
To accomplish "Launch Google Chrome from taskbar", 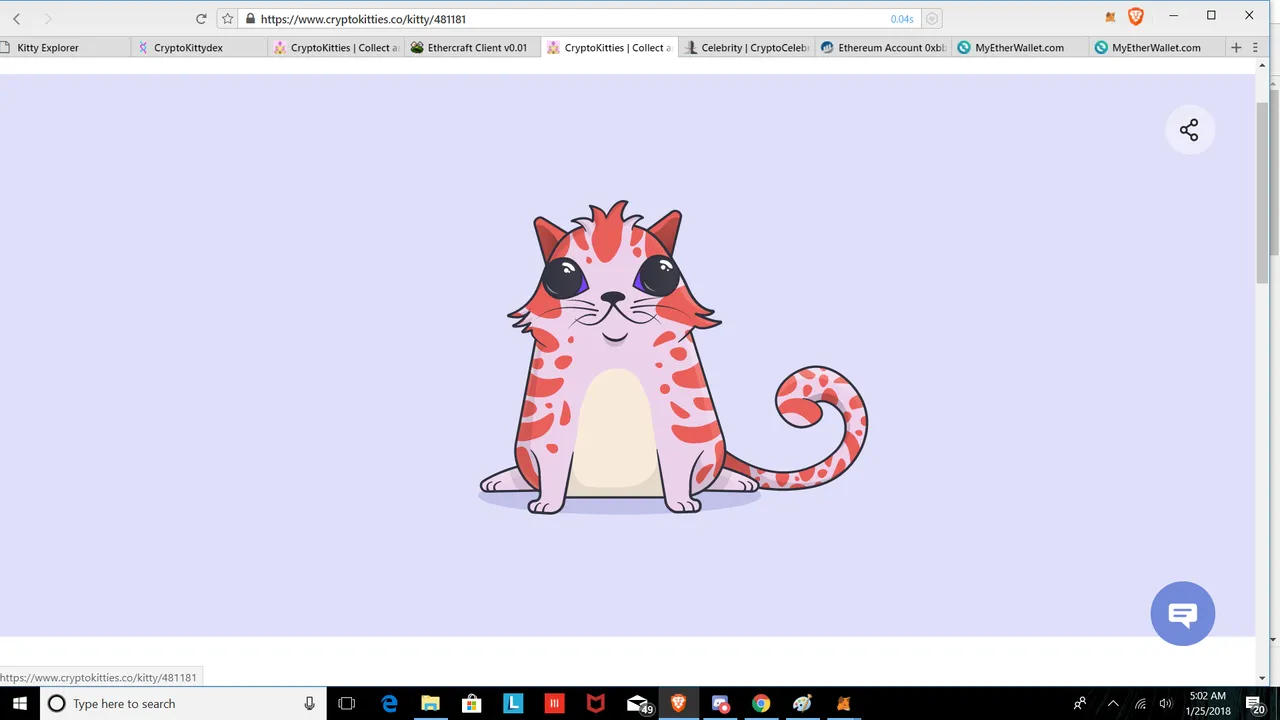I will pyautogui.click(x=761, y=704).
